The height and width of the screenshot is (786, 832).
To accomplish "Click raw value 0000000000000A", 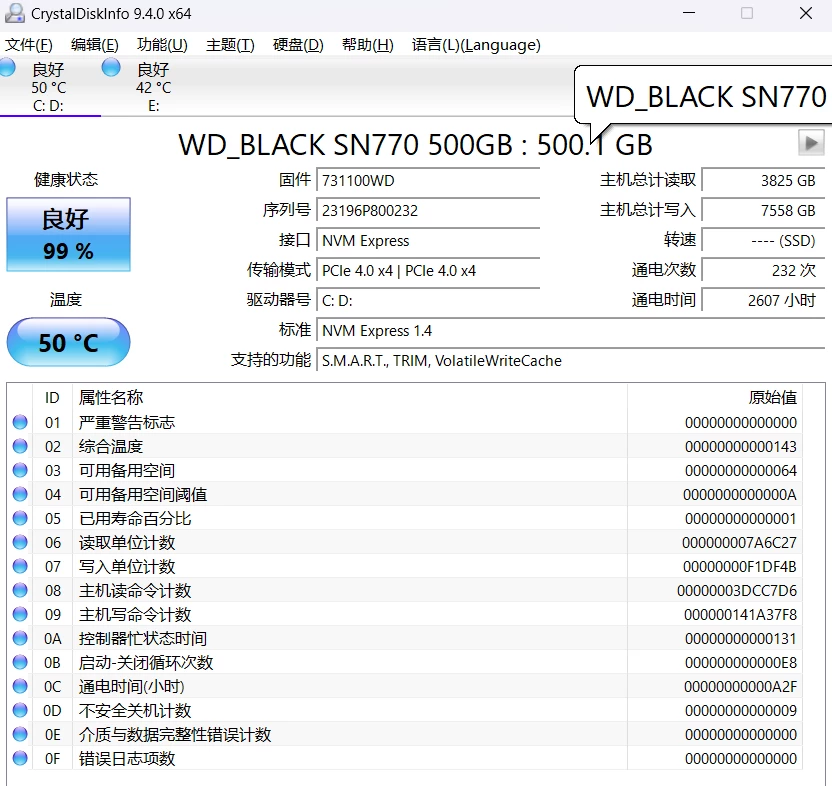I will 740,495.
